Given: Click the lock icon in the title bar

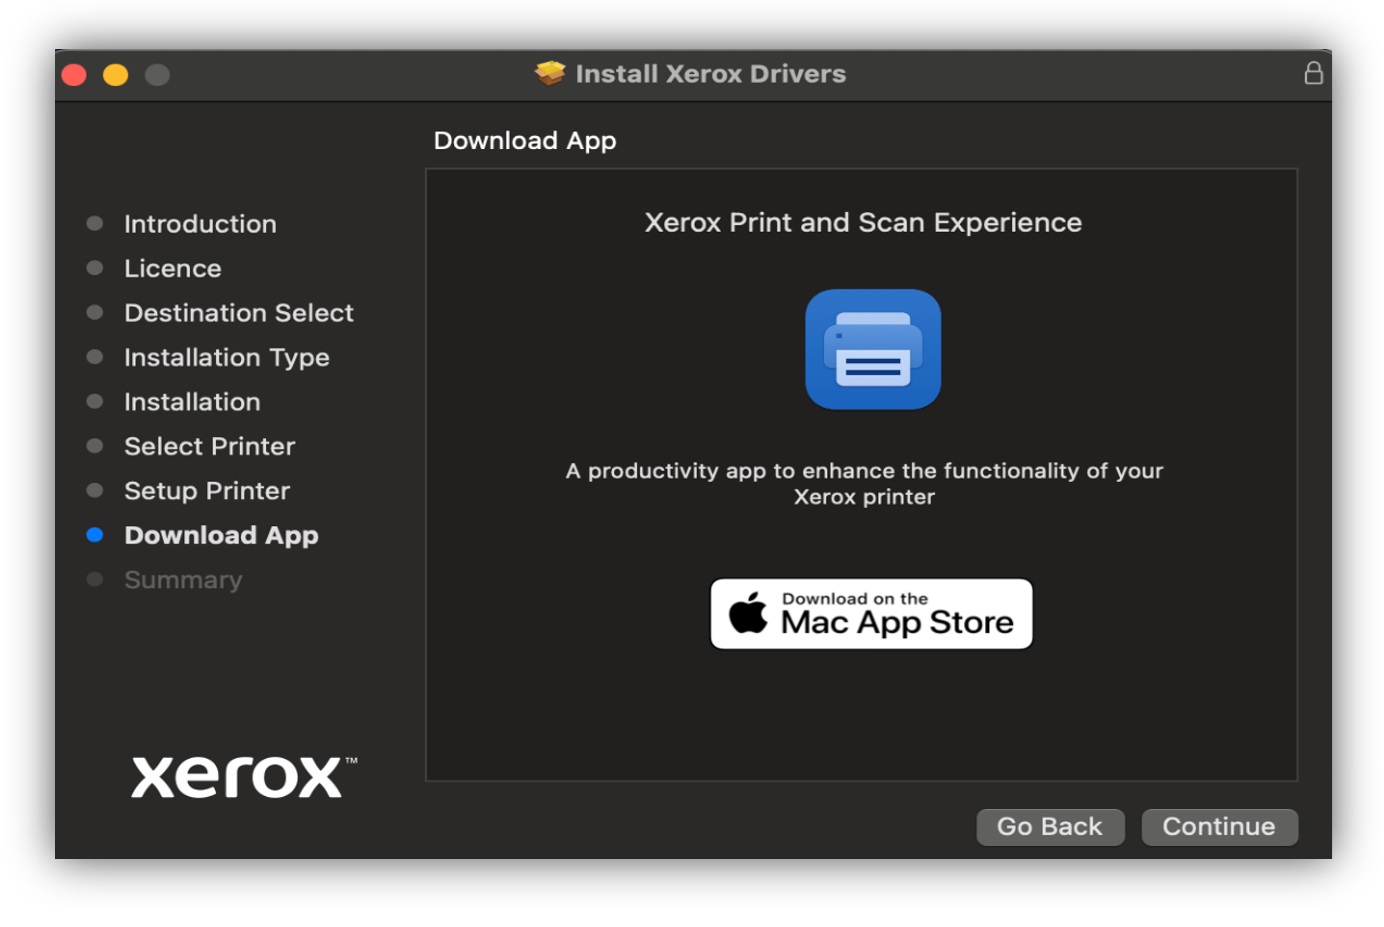Looking at the screenshot, I should pyautogui.click(x=1313, y=73).
